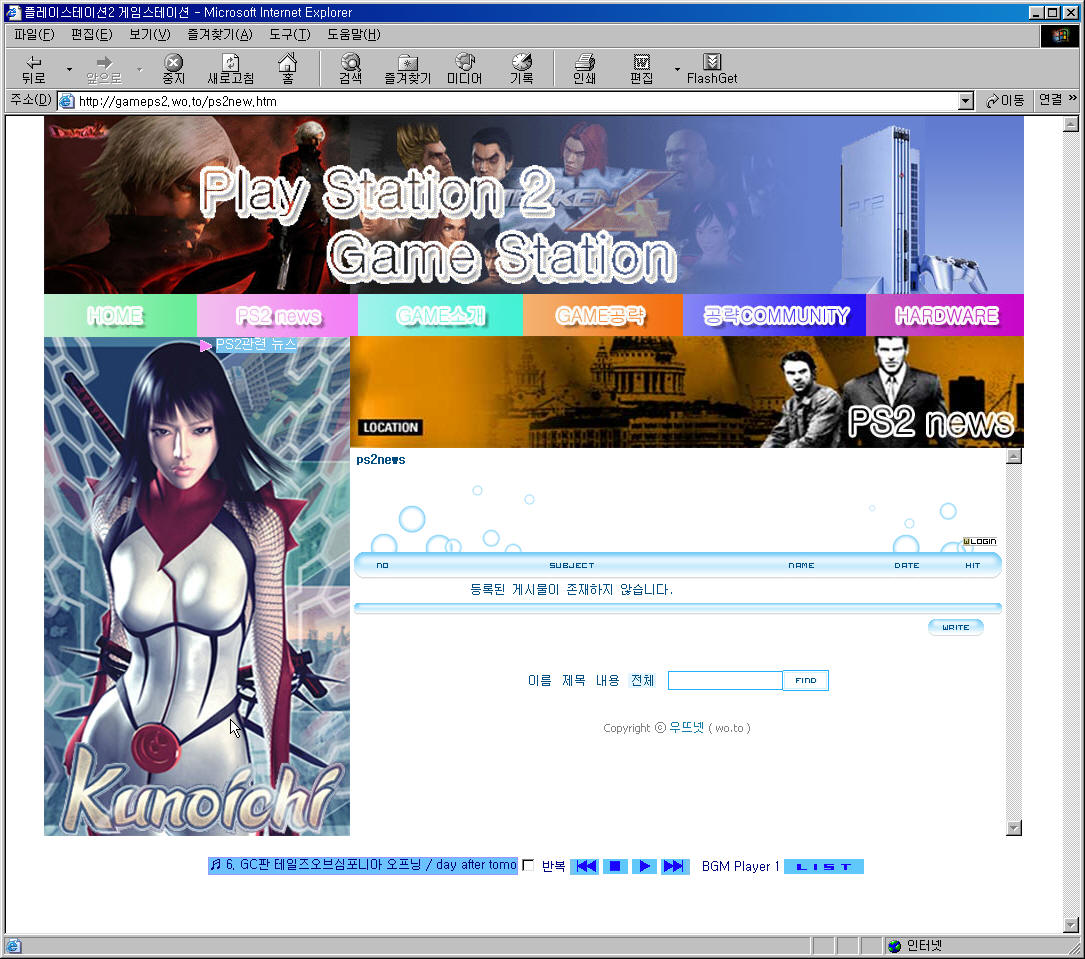Click the search text field beside FIND

724,681
